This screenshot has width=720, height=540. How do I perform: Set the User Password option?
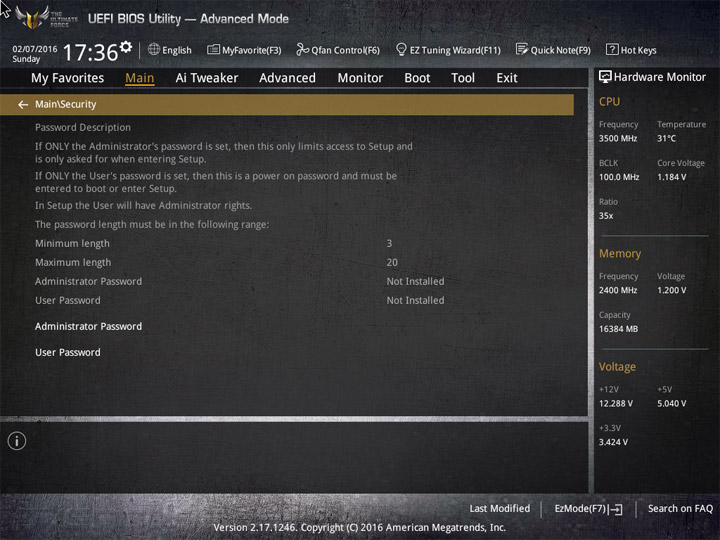68,352
